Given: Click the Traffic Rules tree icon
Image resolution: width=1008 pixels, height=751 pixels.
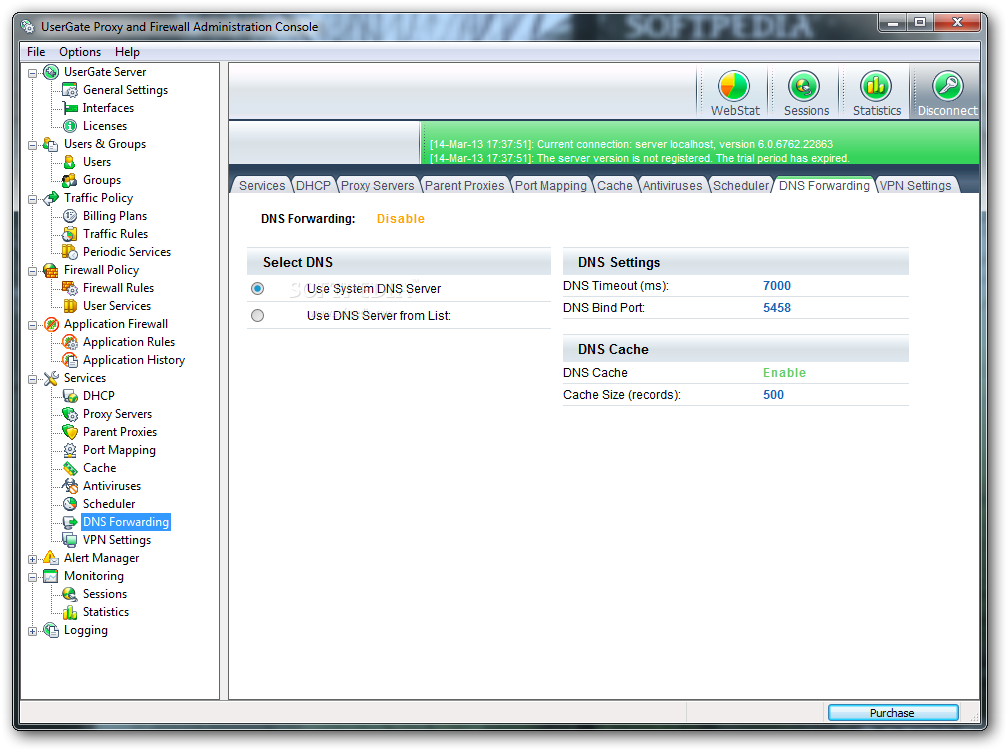Looking at the screenshot, I should coord(70,234).
